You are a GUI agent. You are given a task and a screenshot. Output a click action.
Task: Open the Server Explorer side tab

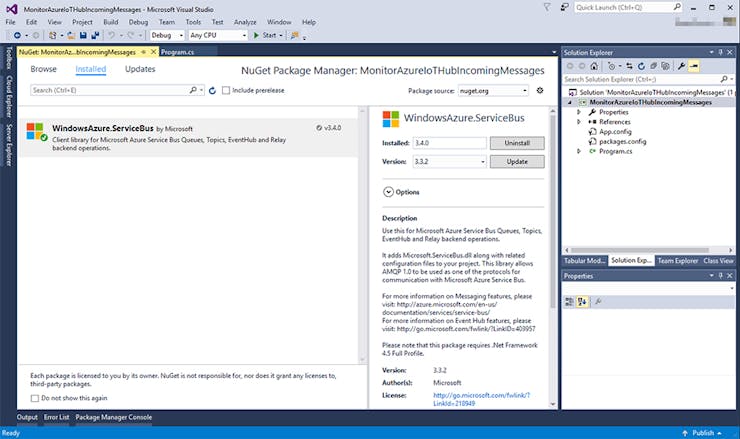click(x=8, y=145)
